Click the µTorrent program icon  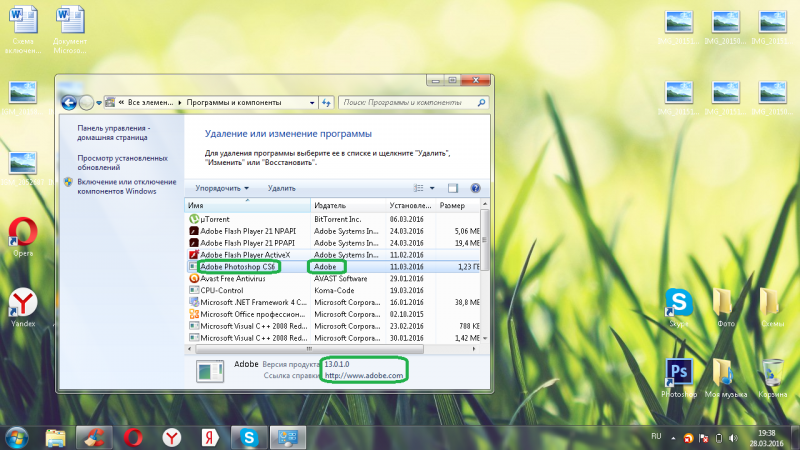pyautogui.click(x=194, y=219)
